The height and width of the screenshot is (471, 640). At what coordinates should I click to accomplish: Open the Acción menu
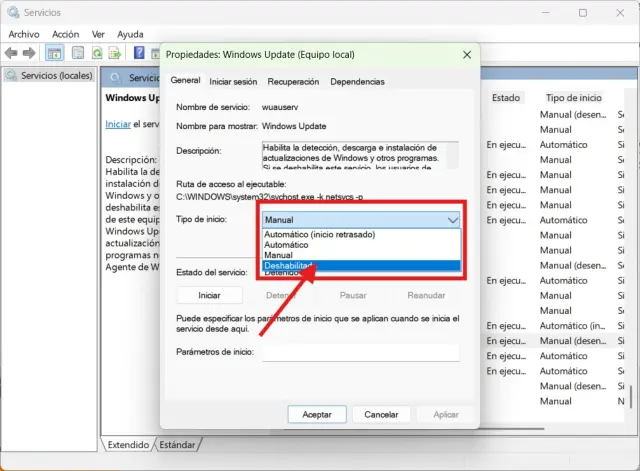pyautogui.click(x=65, y=33)
